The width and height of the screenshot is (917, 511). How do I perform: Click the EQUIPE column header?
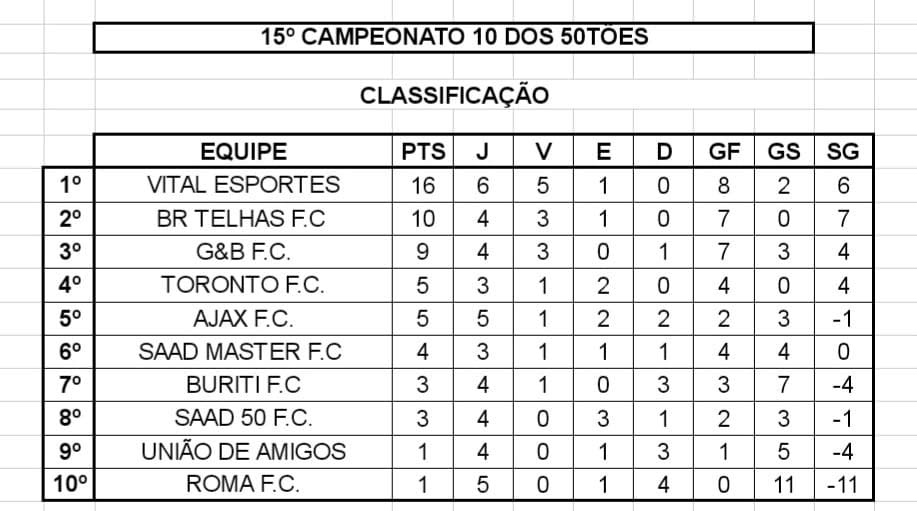243,152
